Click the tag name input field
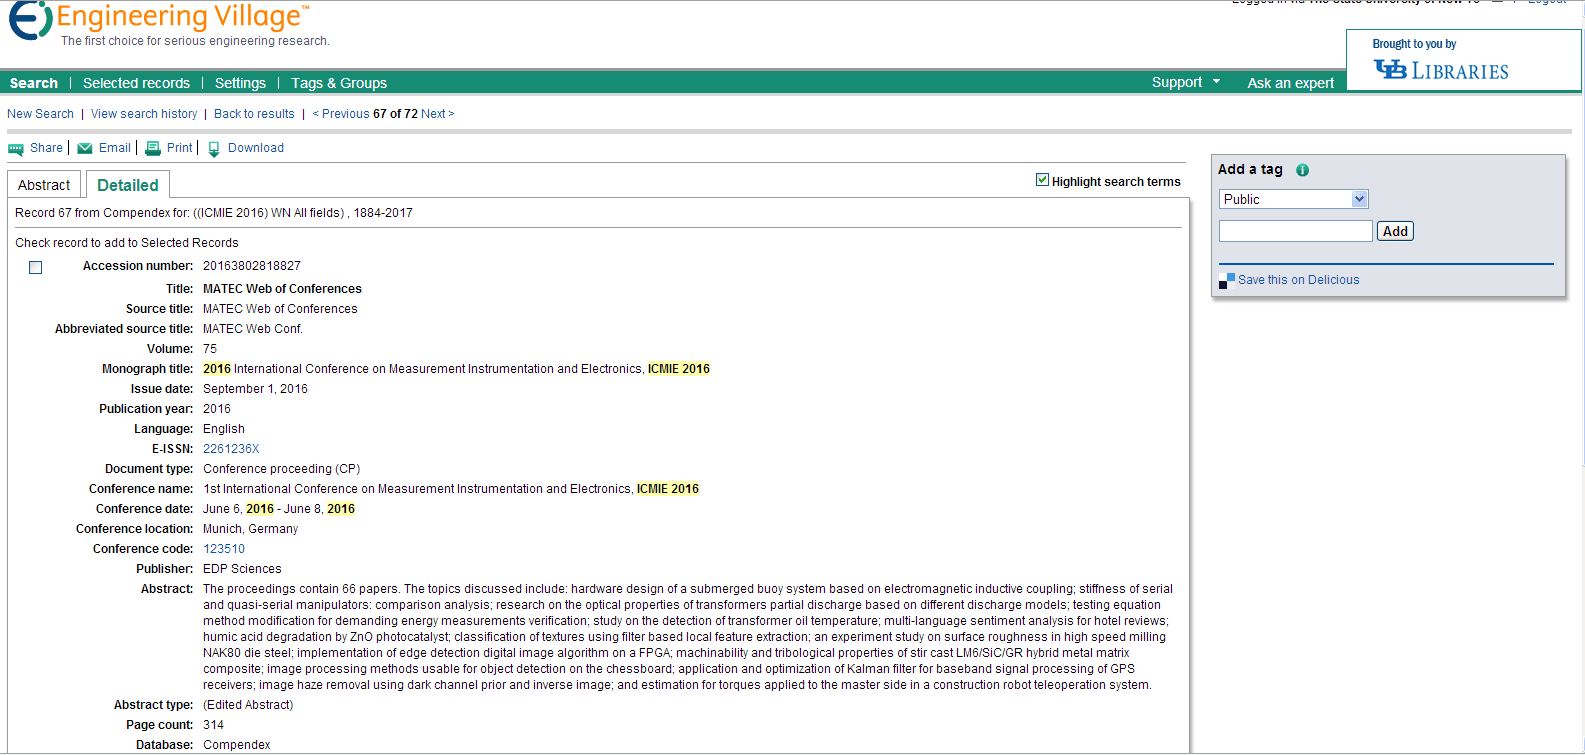Viewport: 1585px width, 755px height. [1295, 231]
